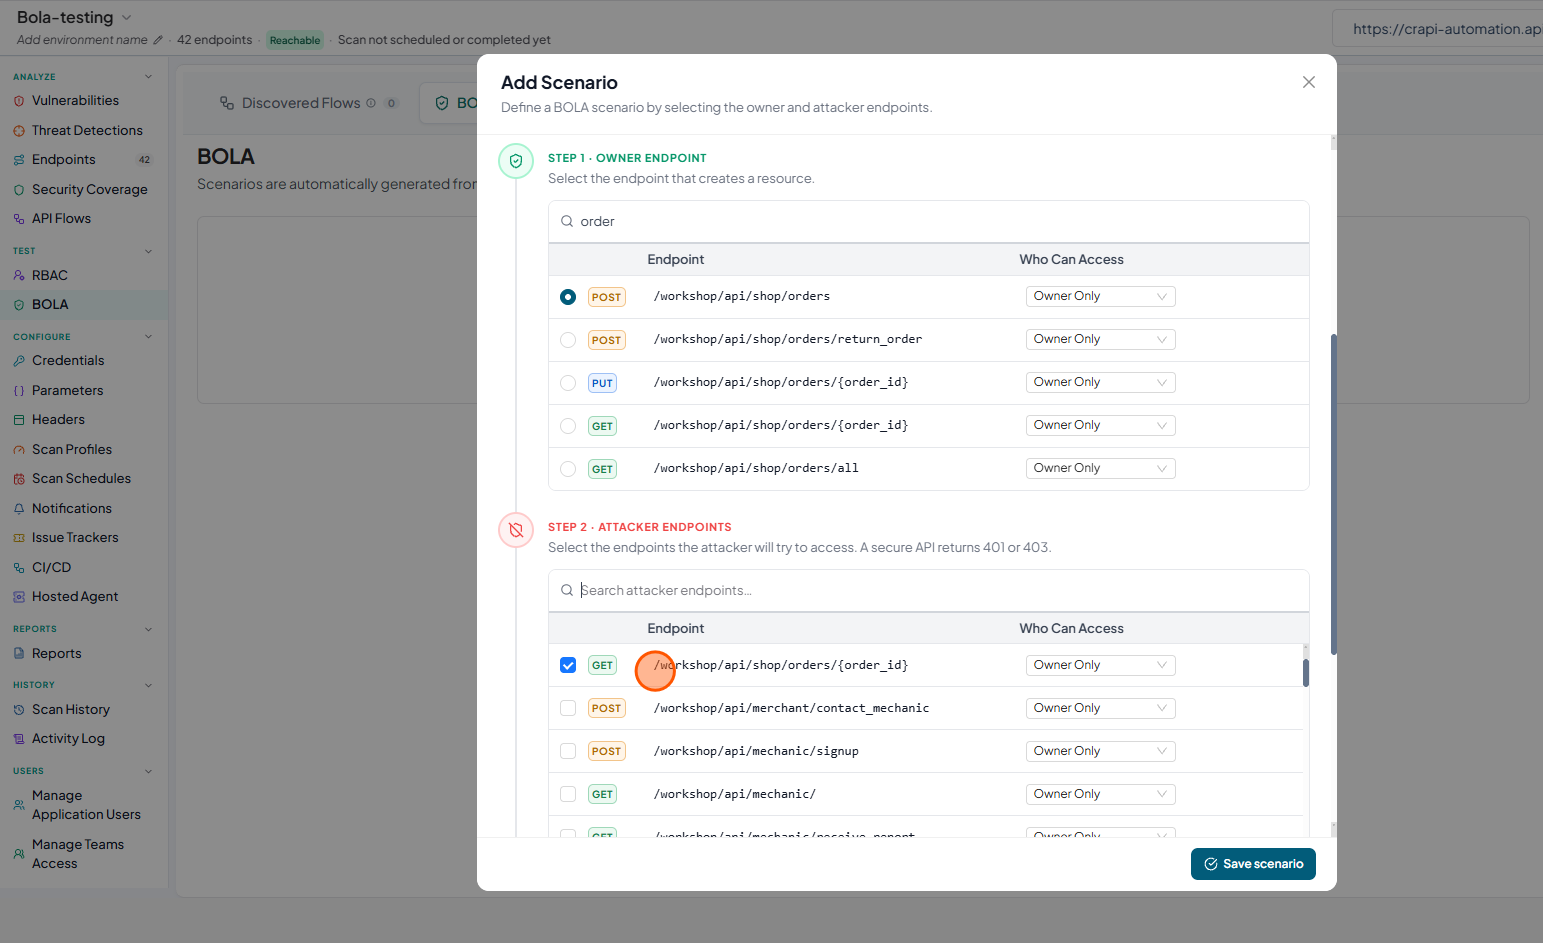Click the Parameters braces icon
1543x943 pixels.
click(x=19, y=391)
